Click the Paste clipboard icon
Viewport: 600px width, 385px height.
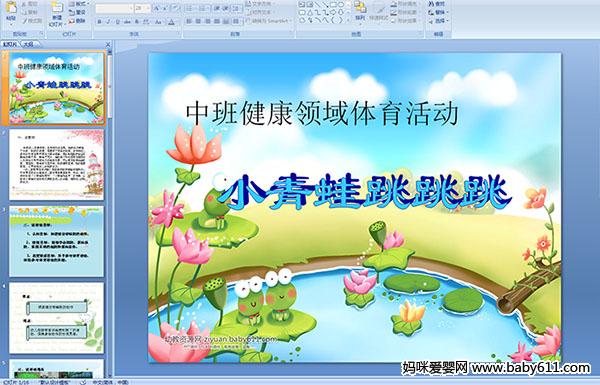click(11, 9)
